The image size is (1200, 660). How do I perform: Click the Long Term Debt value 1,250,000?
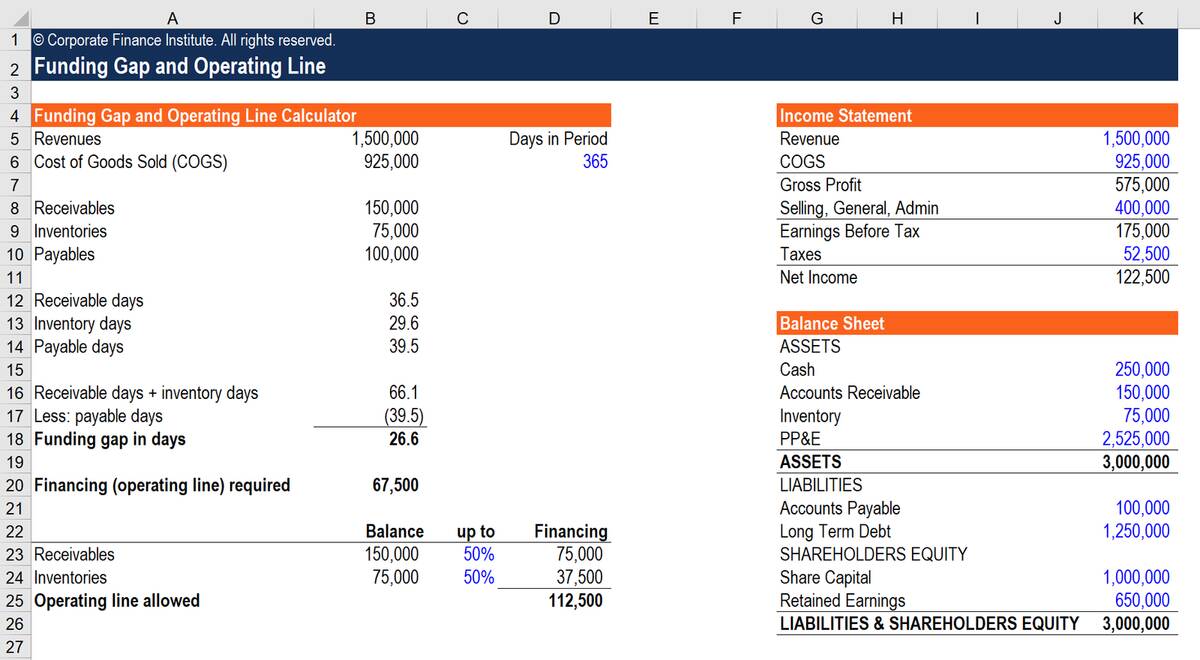click(x=1136, y=531)
